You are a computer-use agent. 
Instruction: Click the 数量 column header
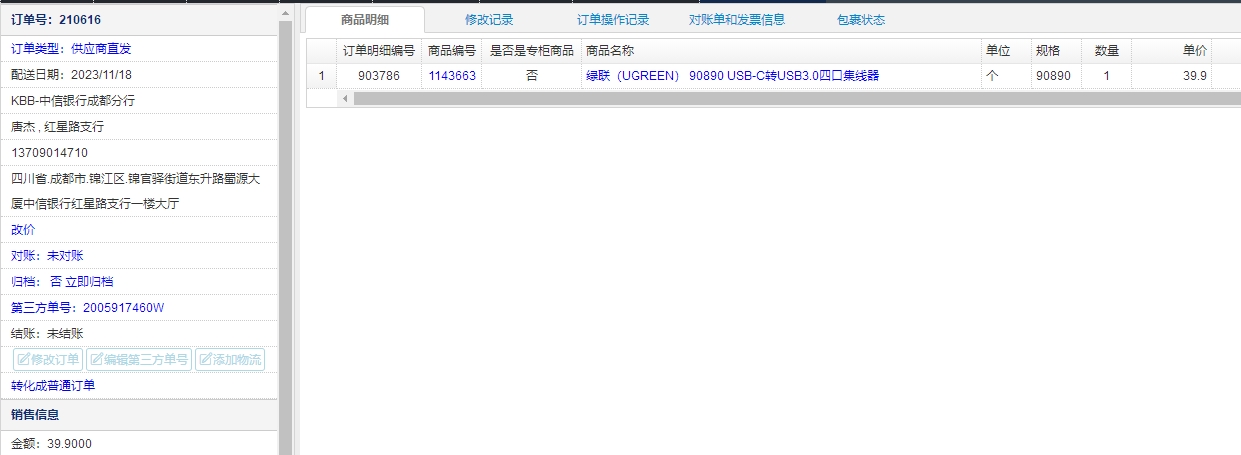[1107, 51]
